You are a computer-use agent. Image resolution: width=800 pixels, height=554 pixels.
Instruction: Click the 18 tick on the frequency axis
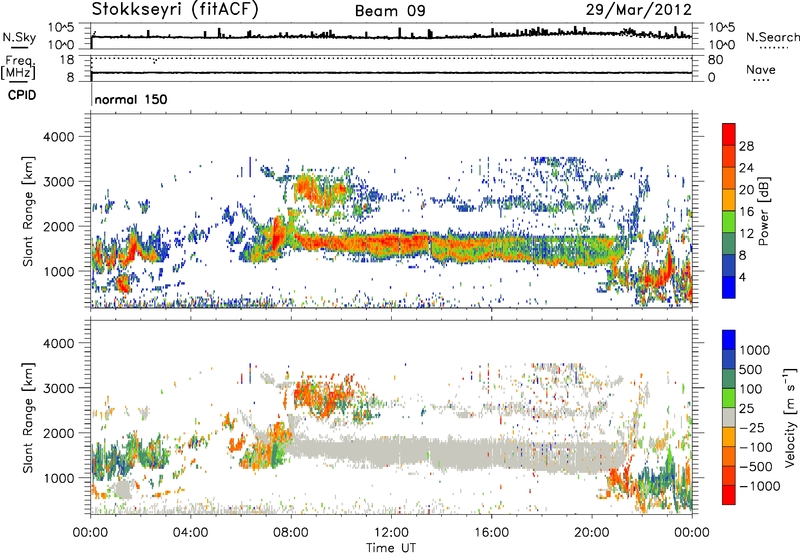67,60
